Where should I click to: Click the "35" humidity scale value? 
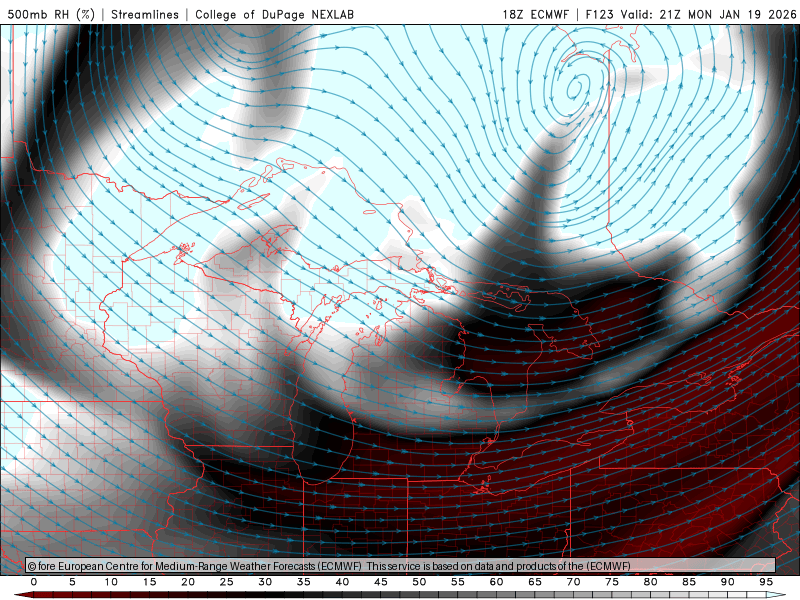click(304, 582)
